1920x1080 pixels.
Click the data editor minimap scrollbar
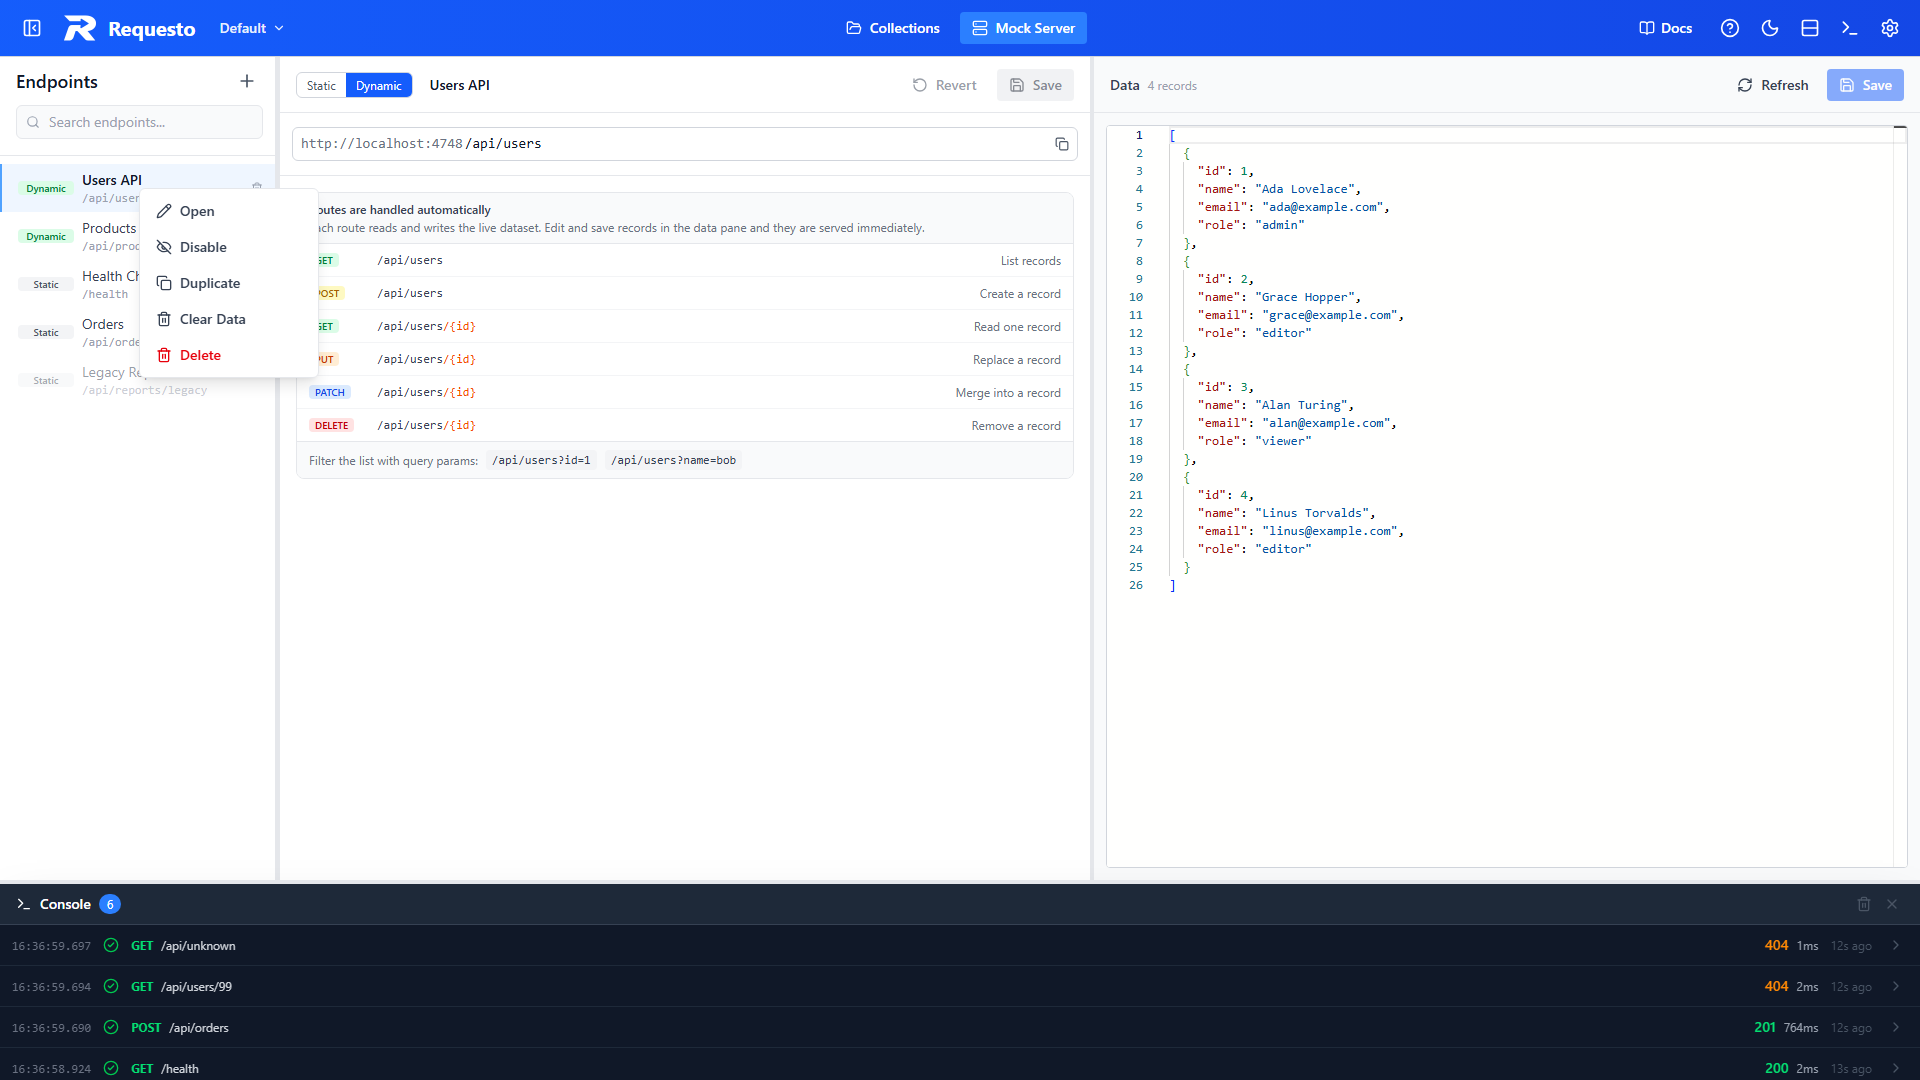pos(1900,496)
